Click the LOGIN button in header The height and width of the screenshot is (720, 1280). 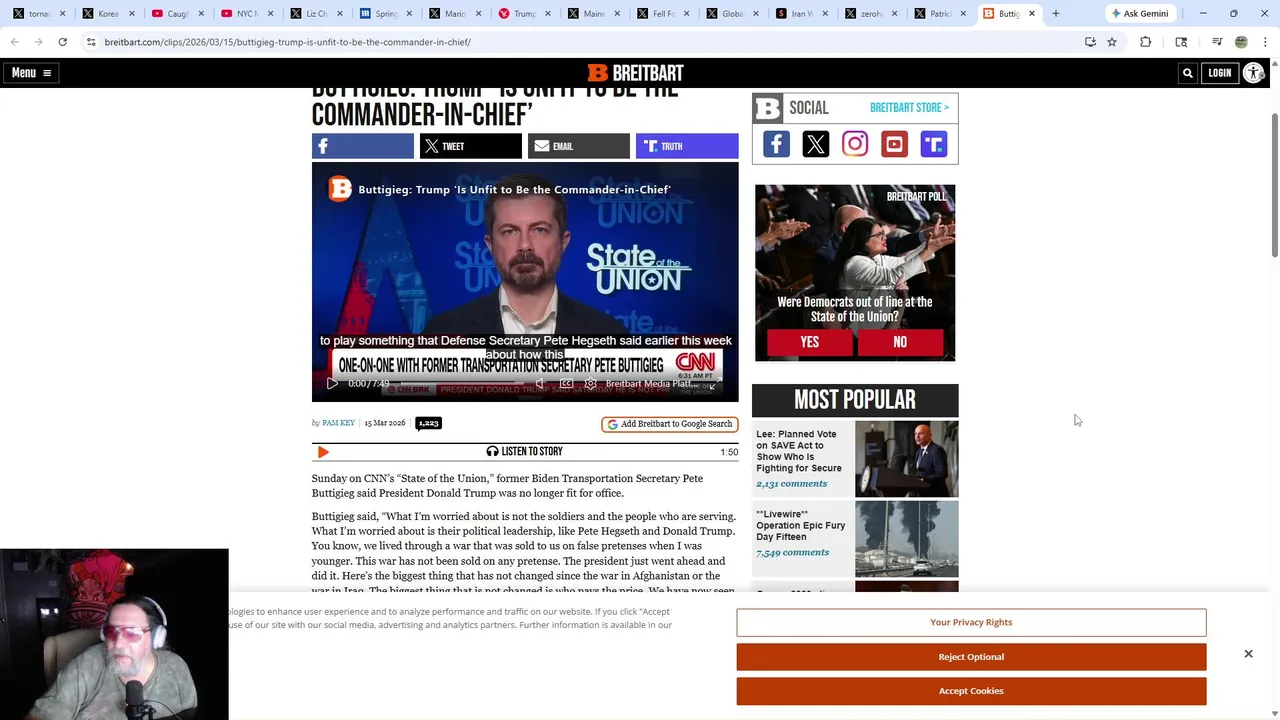(x=1219, y=73)
